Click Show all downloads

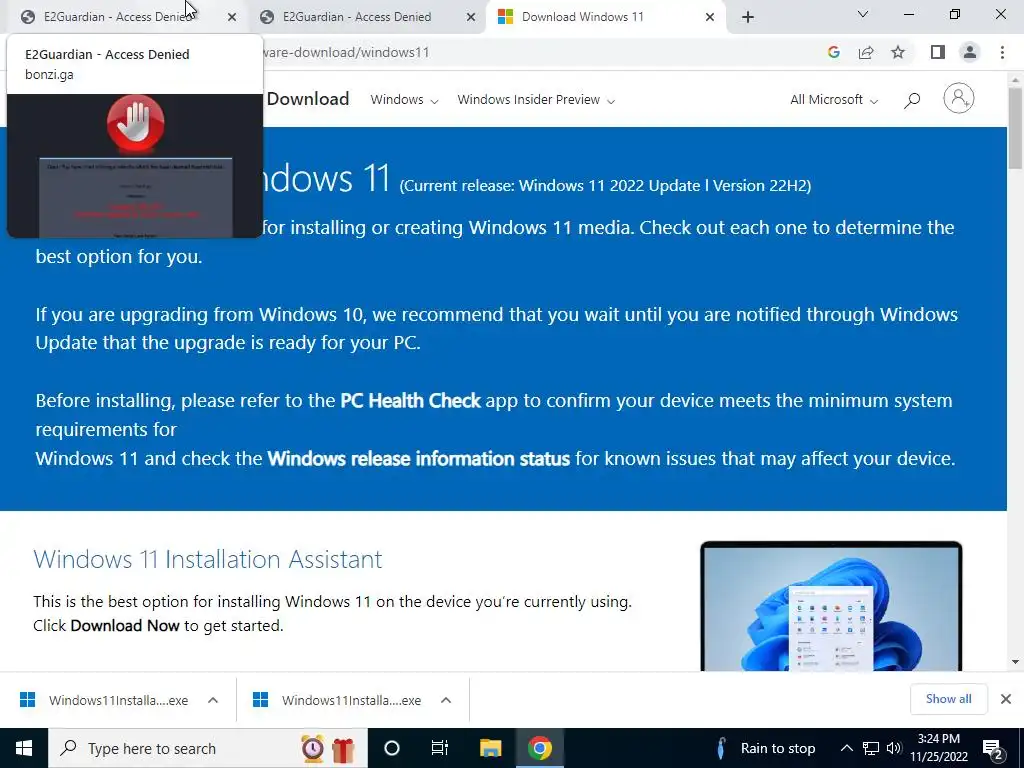948,699
